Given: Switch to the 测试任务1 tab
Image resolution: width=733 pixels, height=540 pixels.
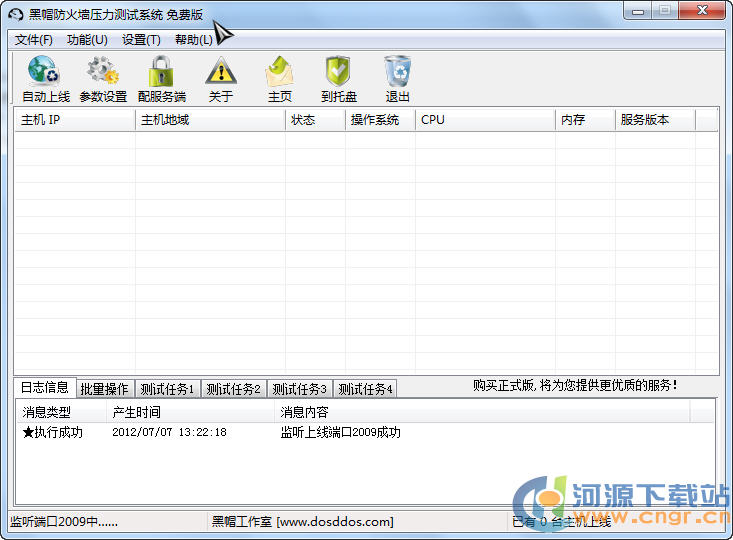Looking at the screenshot, I should [167, 389].
